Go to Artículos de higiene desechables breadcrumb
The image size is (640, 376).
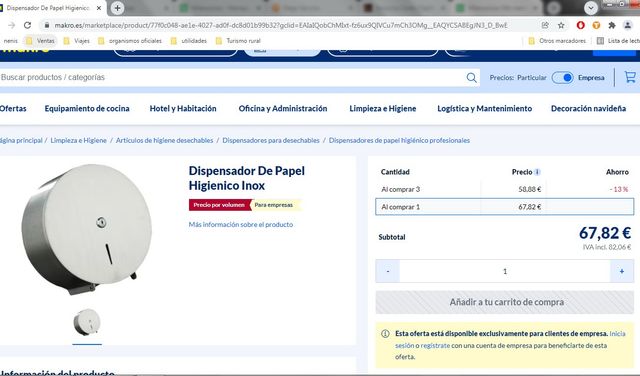pyautogui.click(x=164, y=140)
